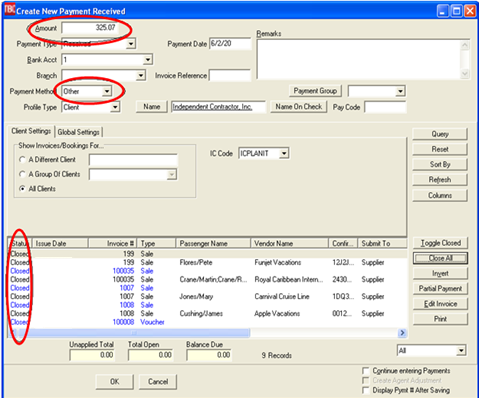479x398 pixels.
Task: Open the Payment Group dropdown list
Action: pos(400,91)
